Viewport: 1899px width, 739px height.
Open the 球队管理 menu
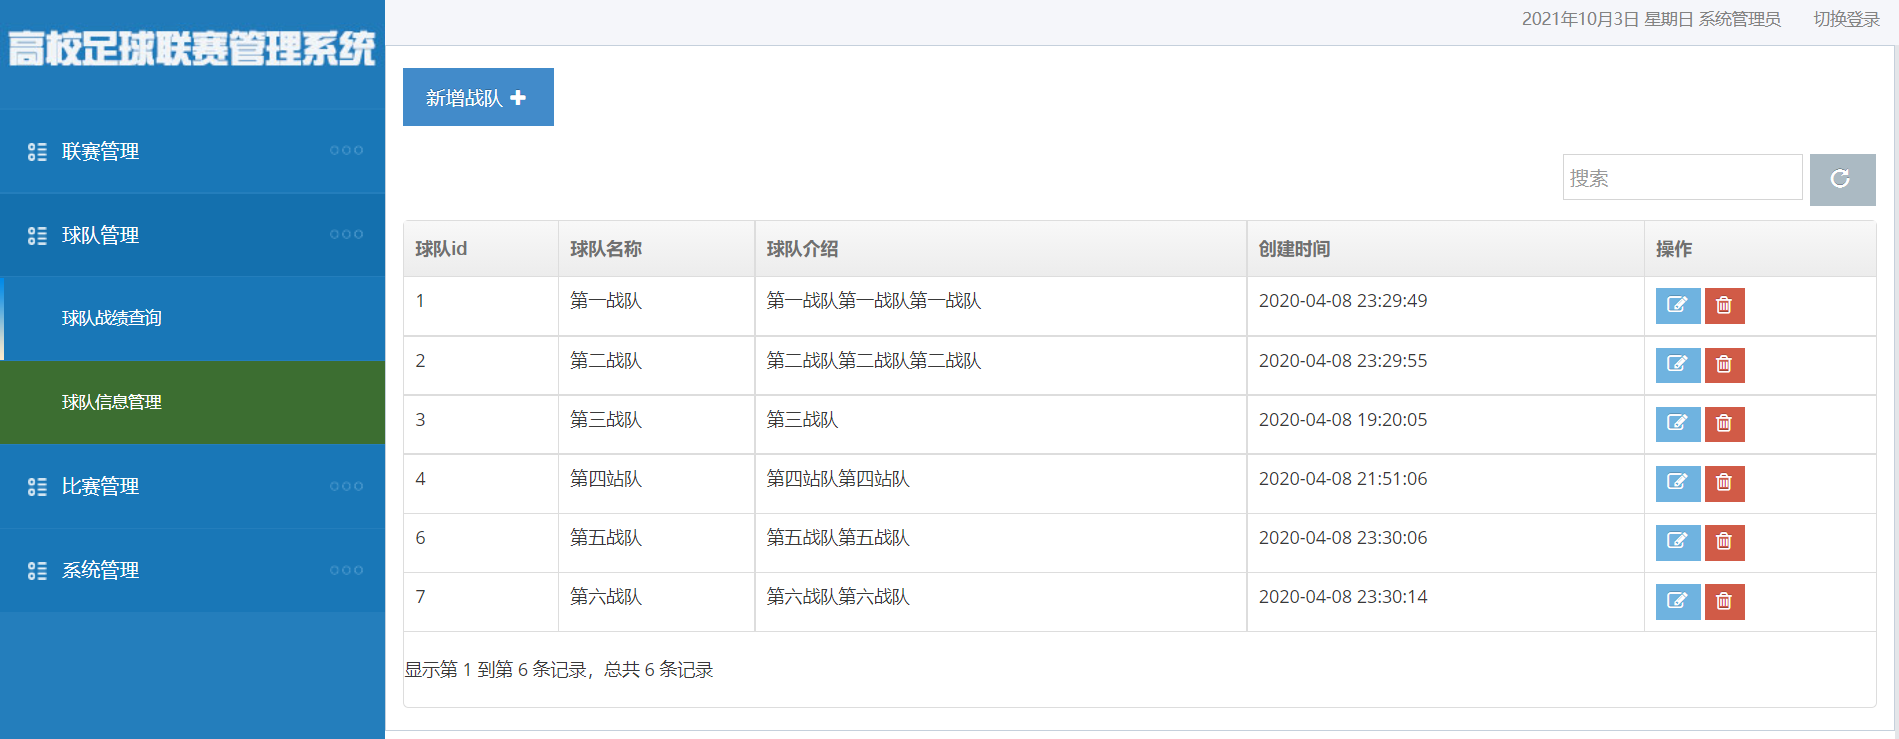click(192, 235)
